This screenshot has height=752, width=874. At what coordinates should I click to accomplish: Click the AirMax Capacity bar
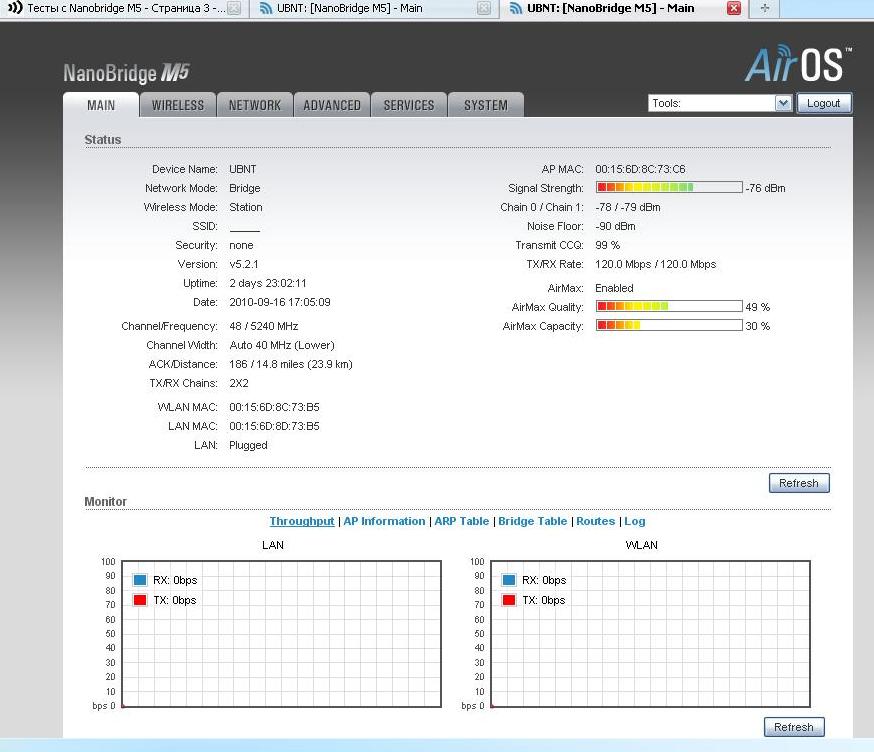coord(669,325)
